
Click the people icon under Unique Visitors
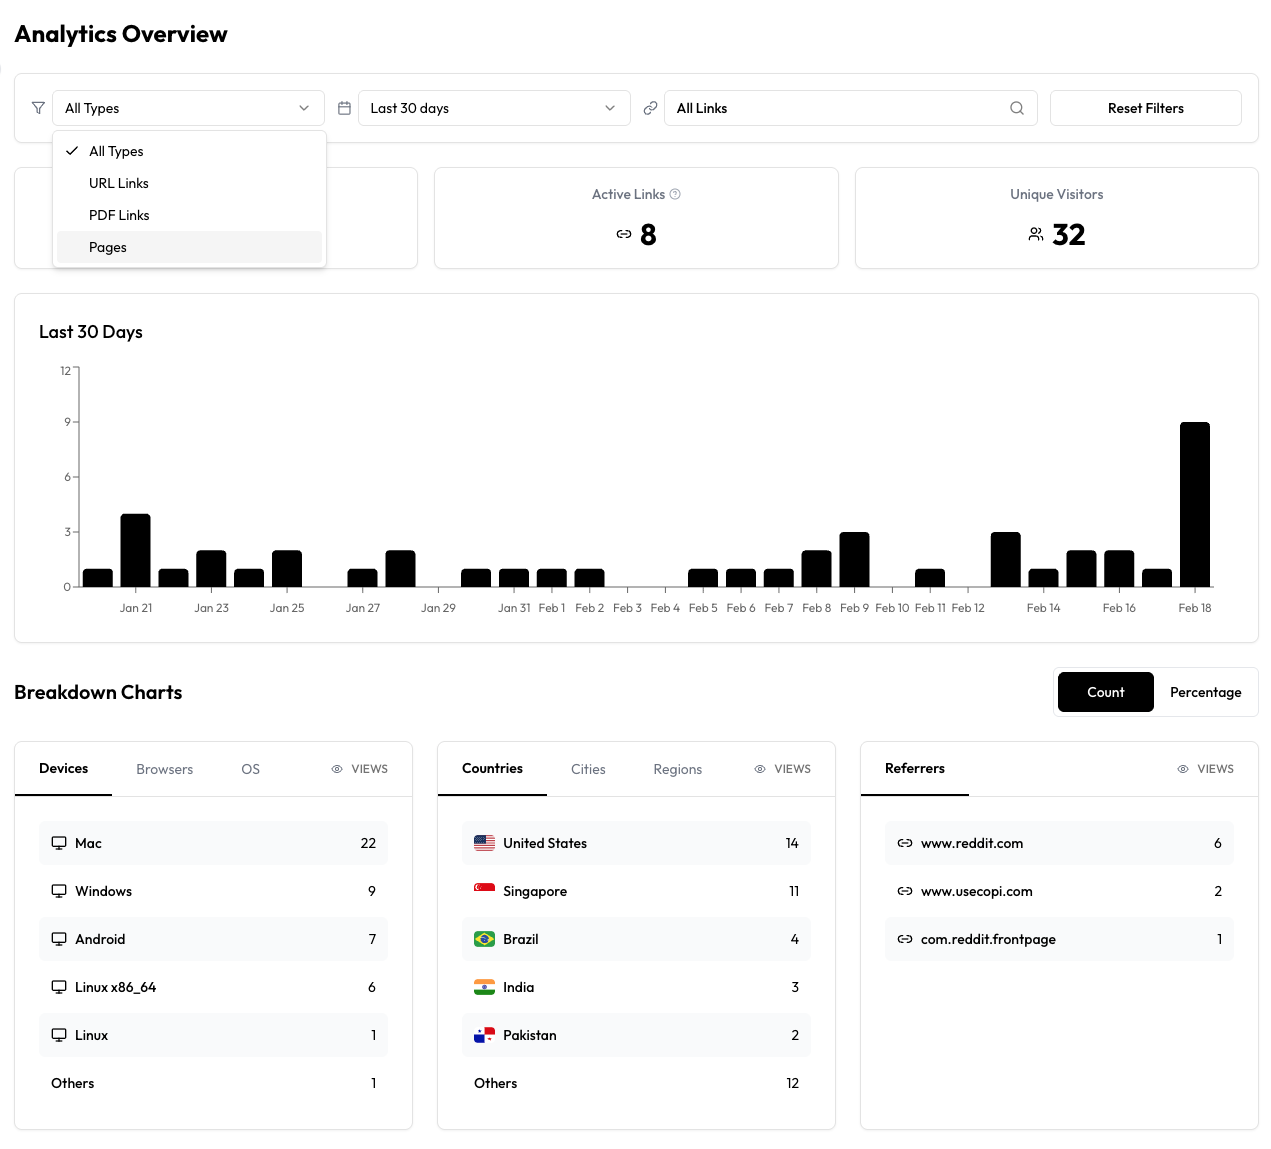click(1036, 234)
